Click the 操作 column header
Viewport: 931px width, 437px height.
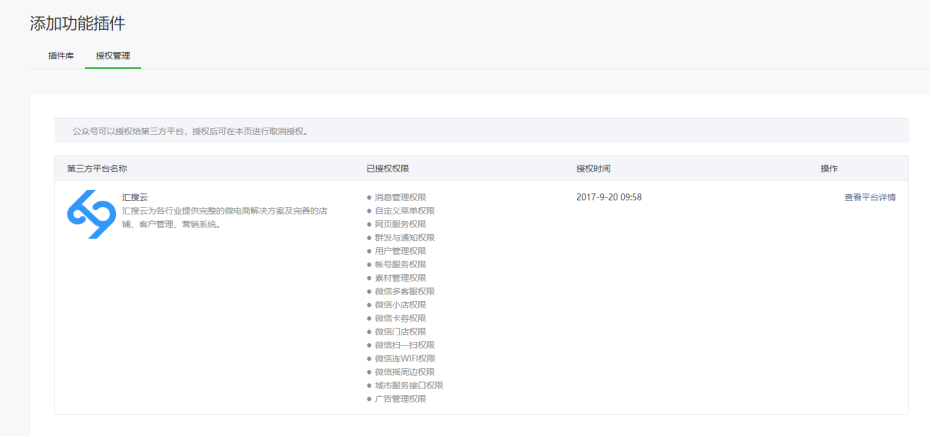click(x=828, y=168)
